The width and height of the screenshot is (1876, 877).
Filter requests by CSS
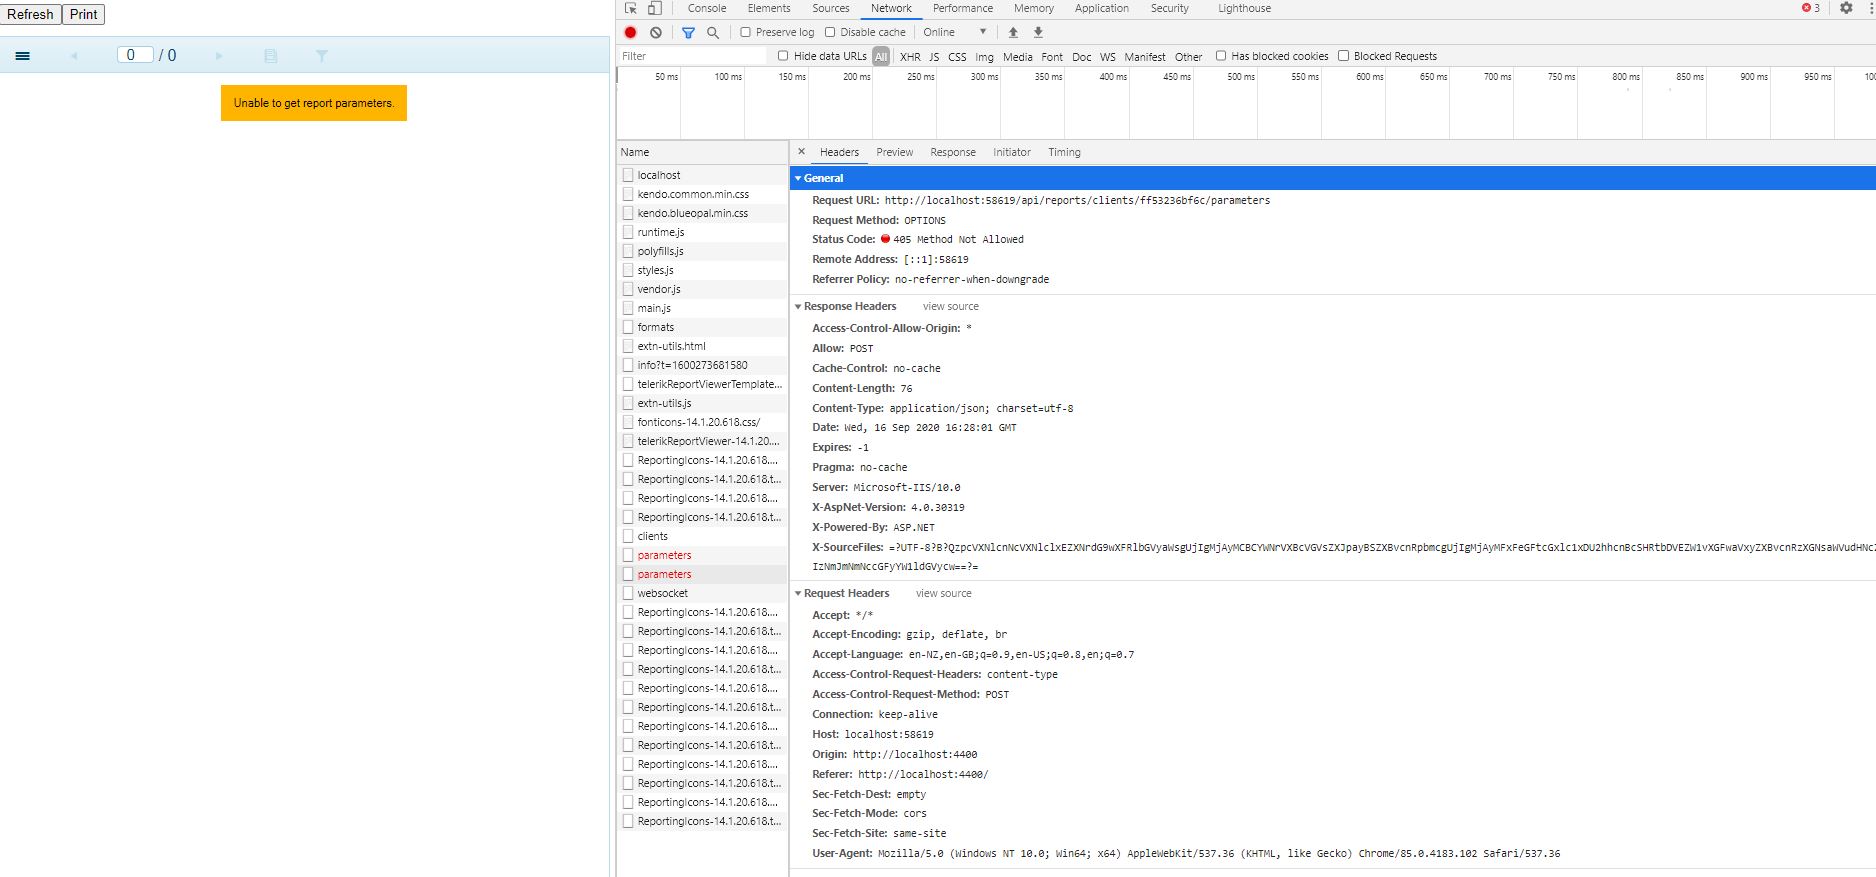click(957, 57)
